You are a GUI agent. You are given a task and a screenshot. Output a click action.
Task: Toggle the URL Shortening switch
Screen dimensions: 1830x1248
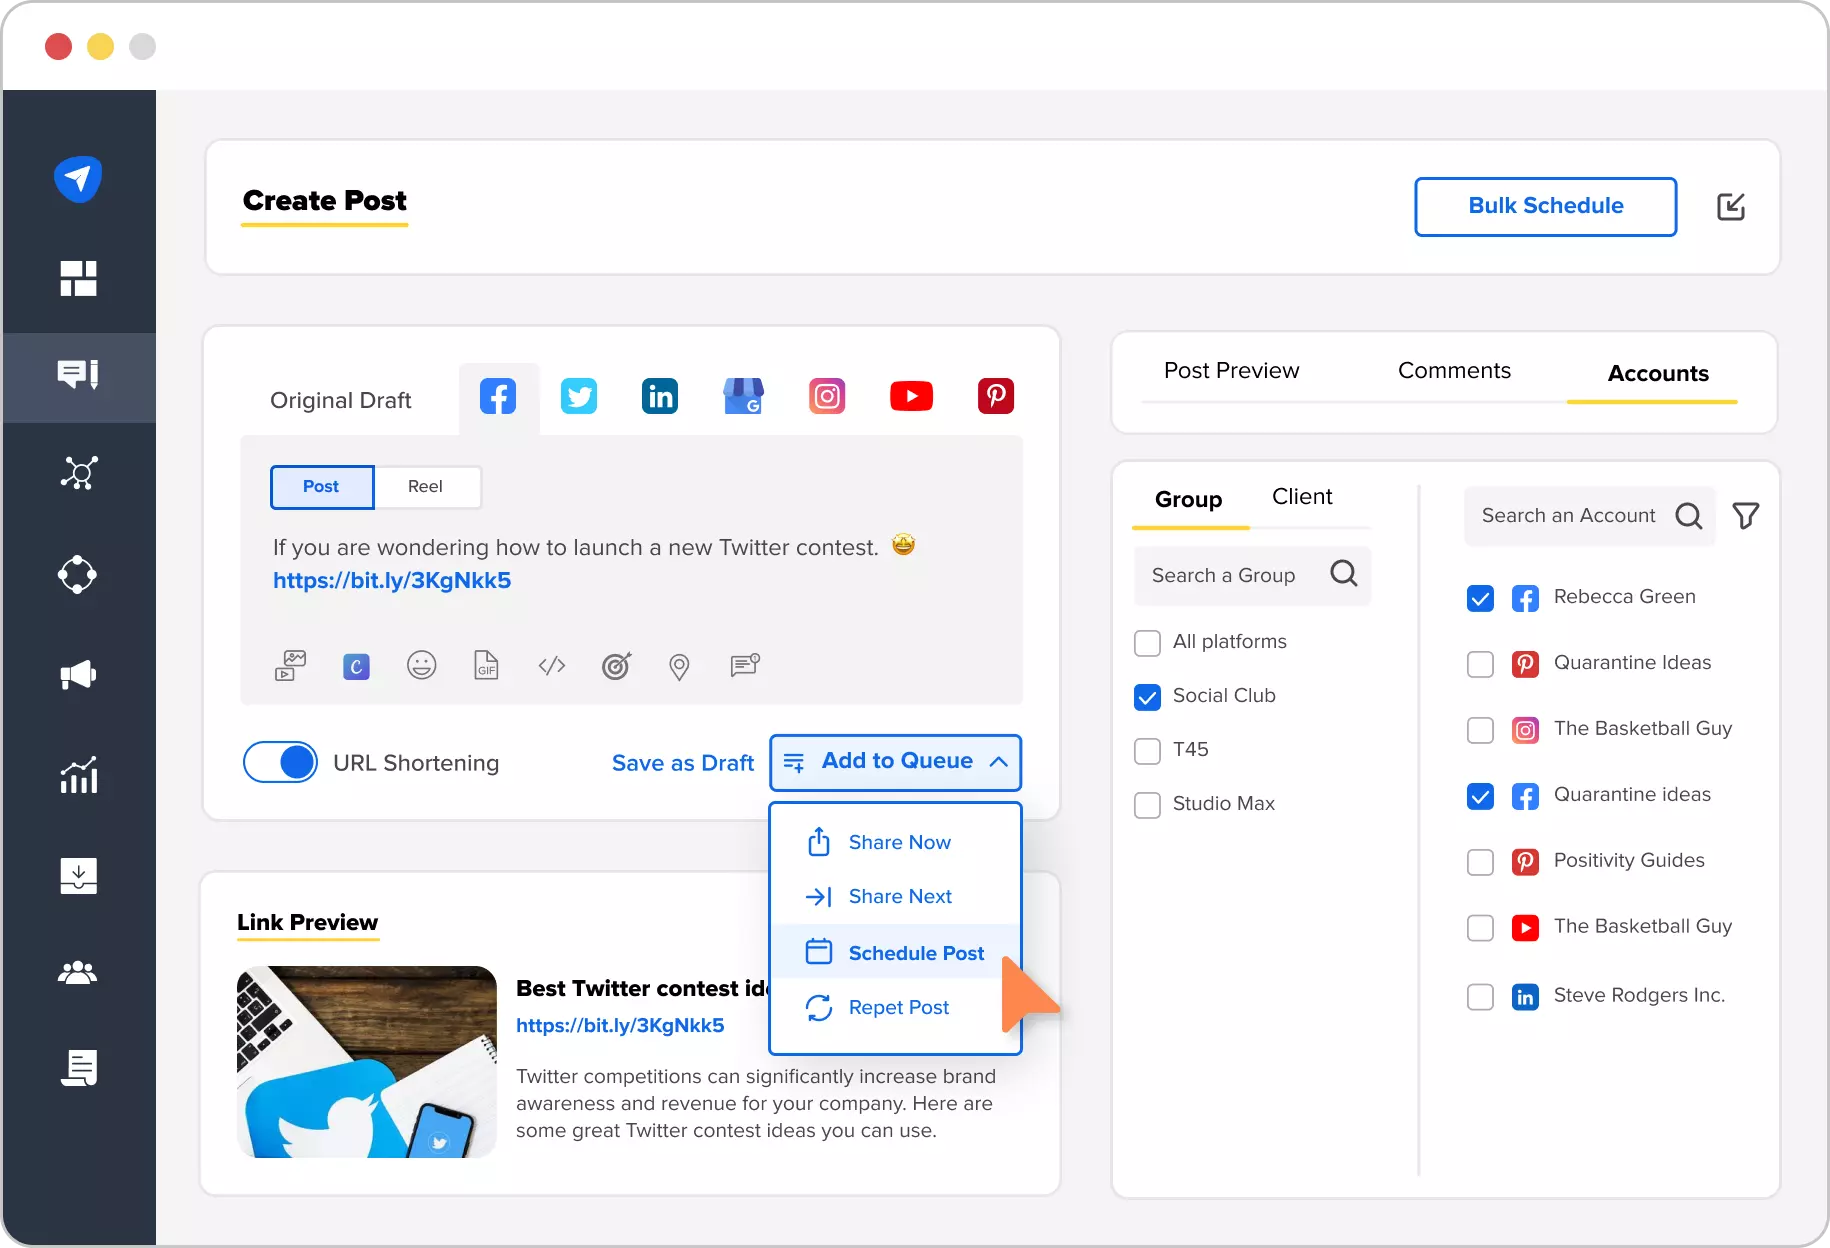pos(280,763)
